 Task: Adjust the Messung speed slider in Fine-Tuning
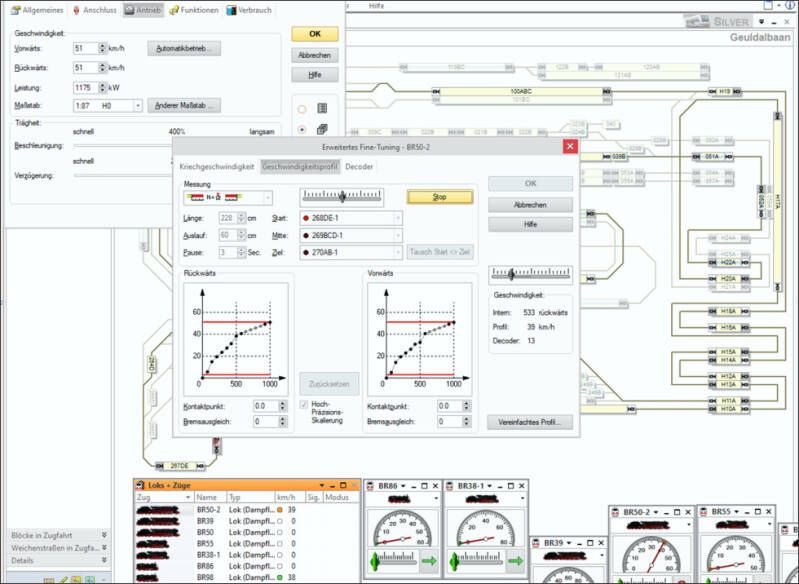point(341,196)
